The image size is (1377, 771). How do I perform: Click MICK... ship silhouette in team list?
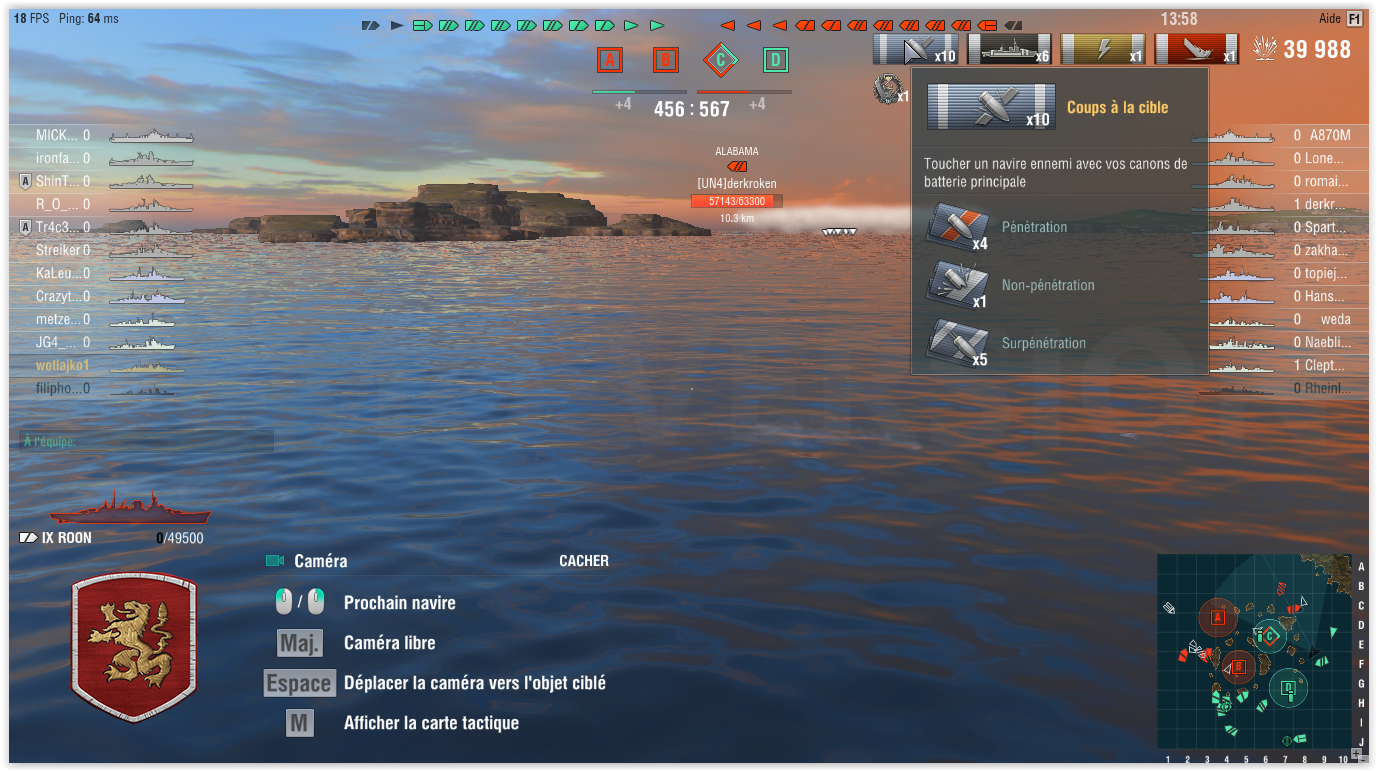[x=150, y=136]
